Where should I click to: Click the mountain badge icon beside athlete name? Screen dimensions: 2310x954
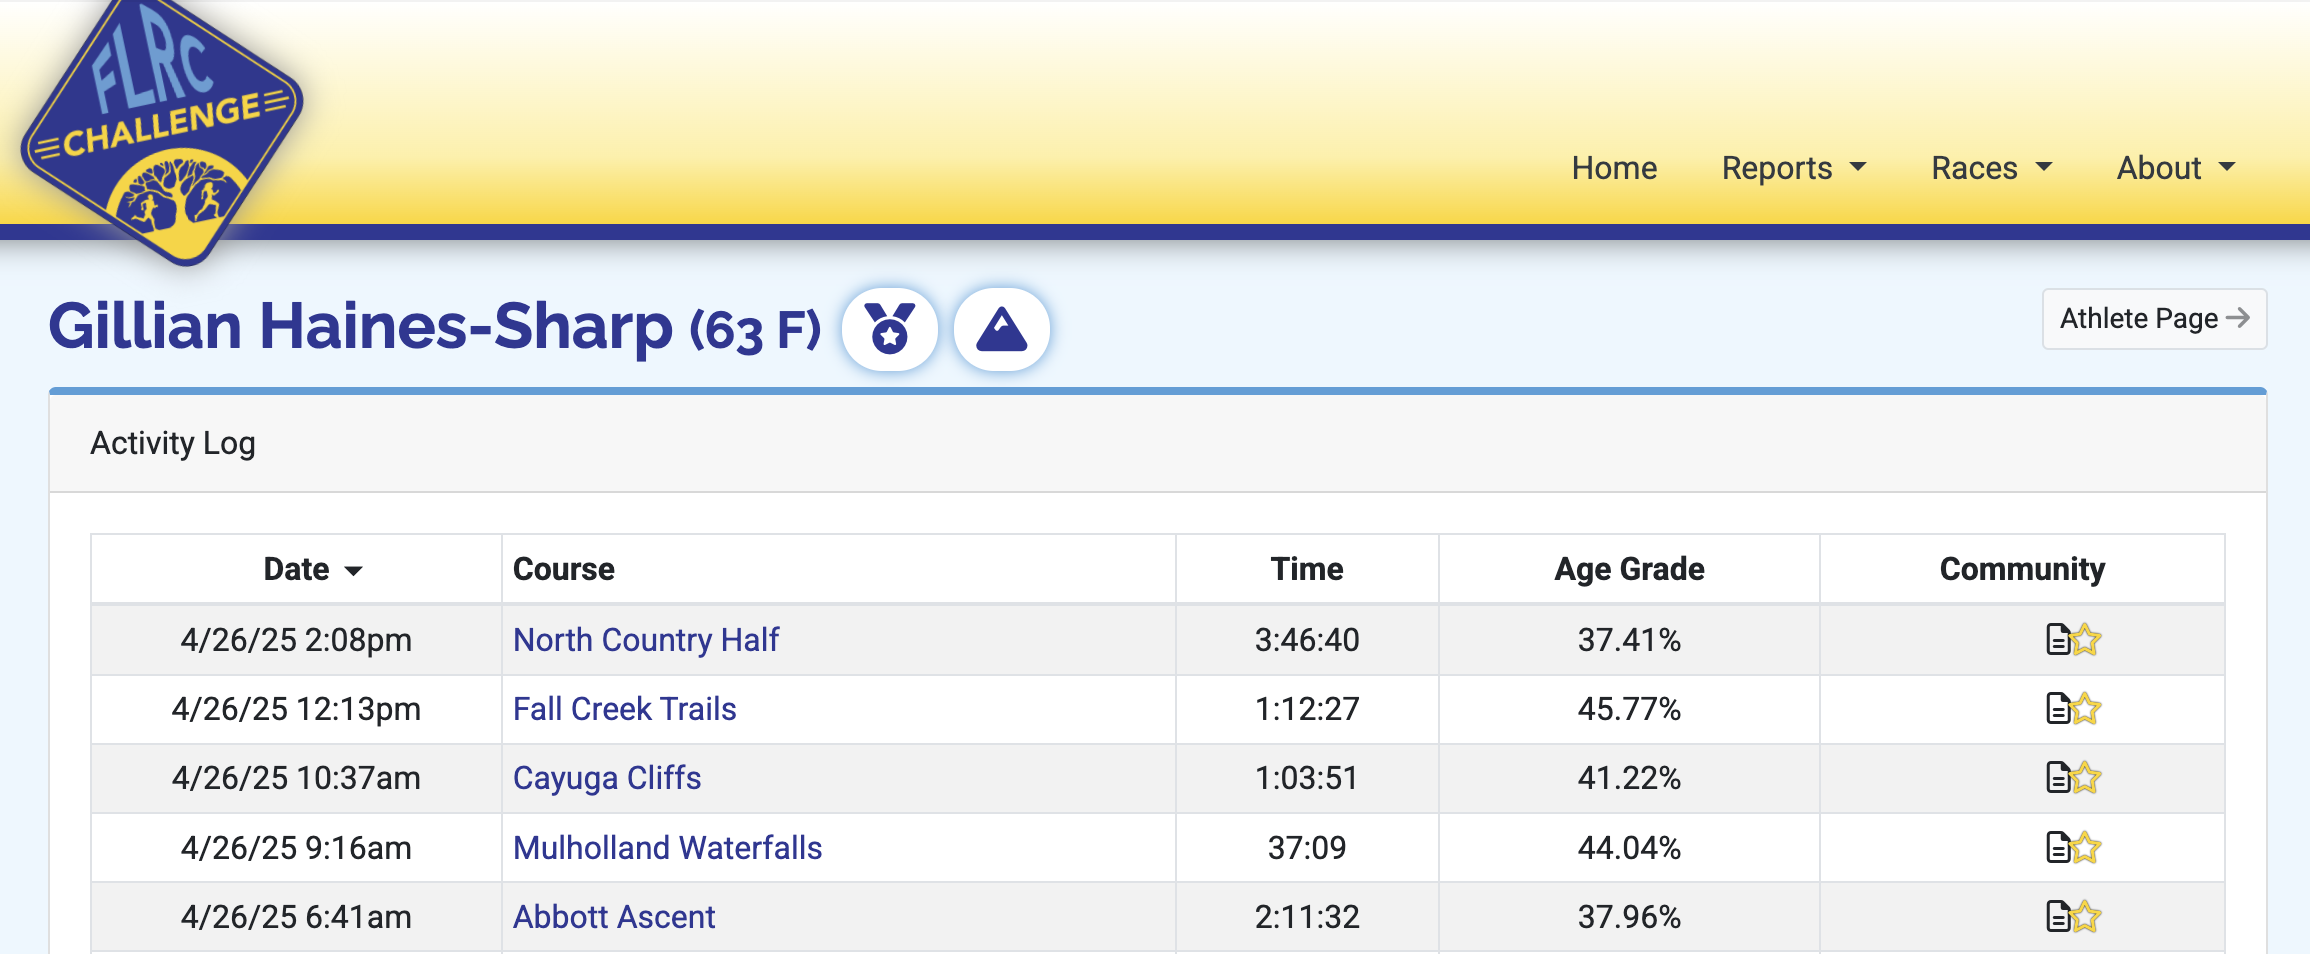pos(1002,329)
